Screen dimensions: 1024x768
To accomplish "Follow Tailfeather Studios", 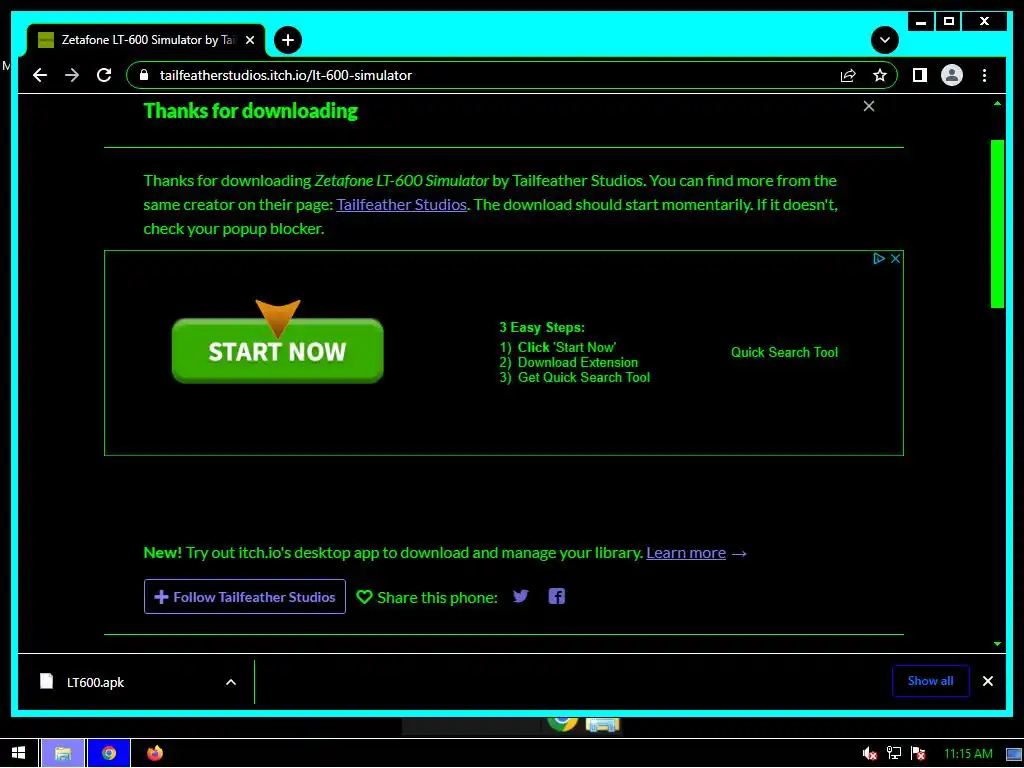I will pyautogui.click(x=245, y=596).
